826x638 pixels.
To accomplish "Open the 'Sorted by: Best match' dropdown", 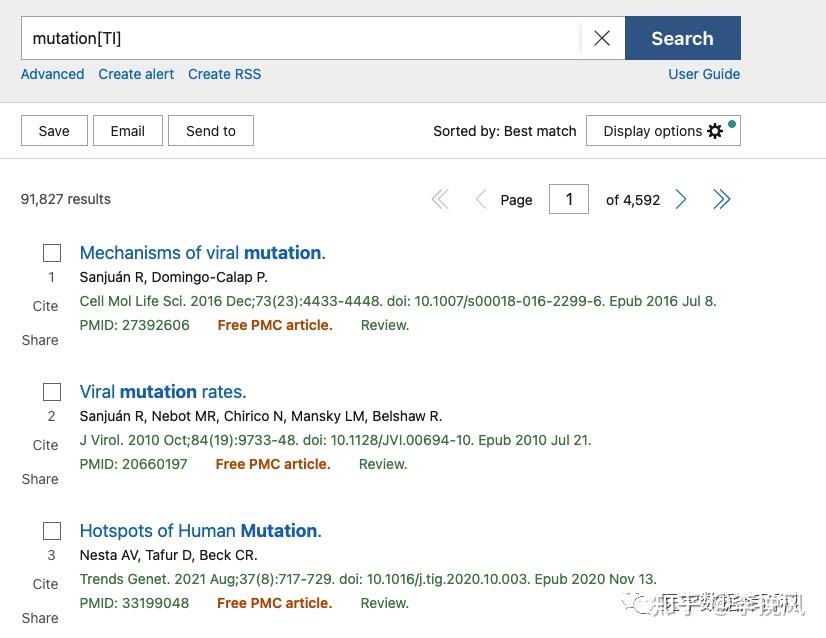I will pyautogui.click(x=504, y=130).
